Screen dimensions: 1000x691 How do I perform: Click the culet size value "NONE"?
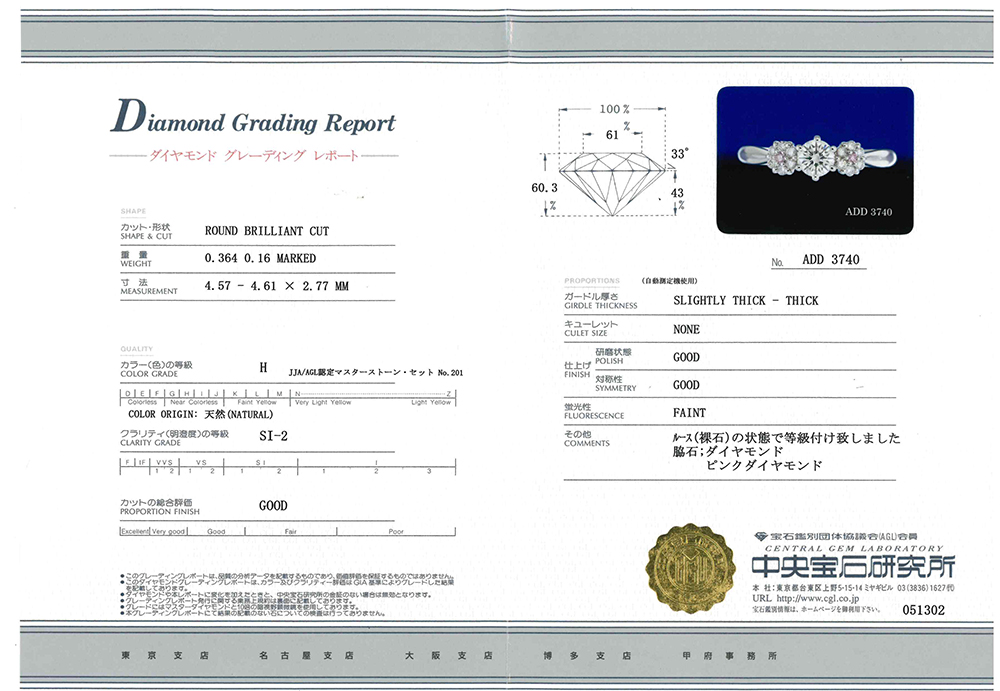click(686, 329)
